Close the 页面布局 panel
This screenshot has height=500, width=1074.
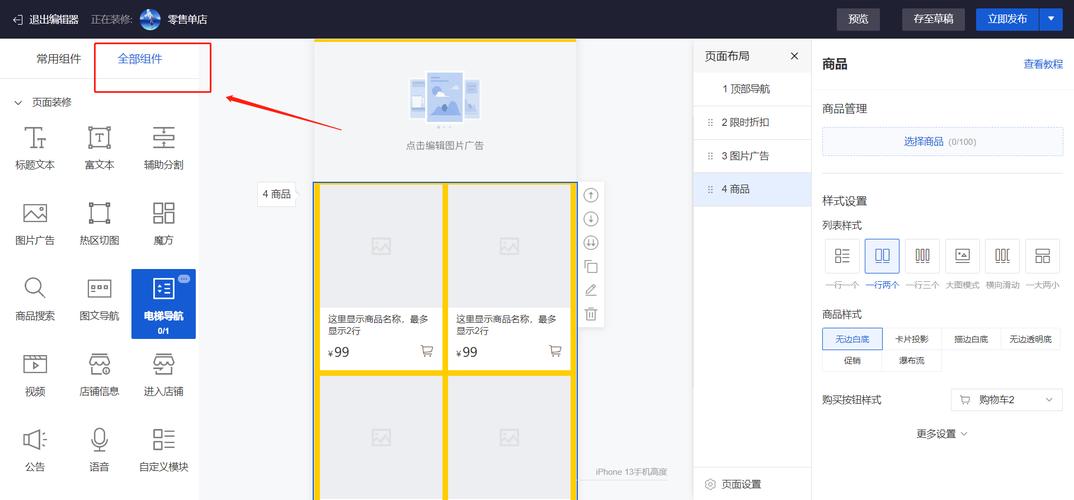click(794, 56)
